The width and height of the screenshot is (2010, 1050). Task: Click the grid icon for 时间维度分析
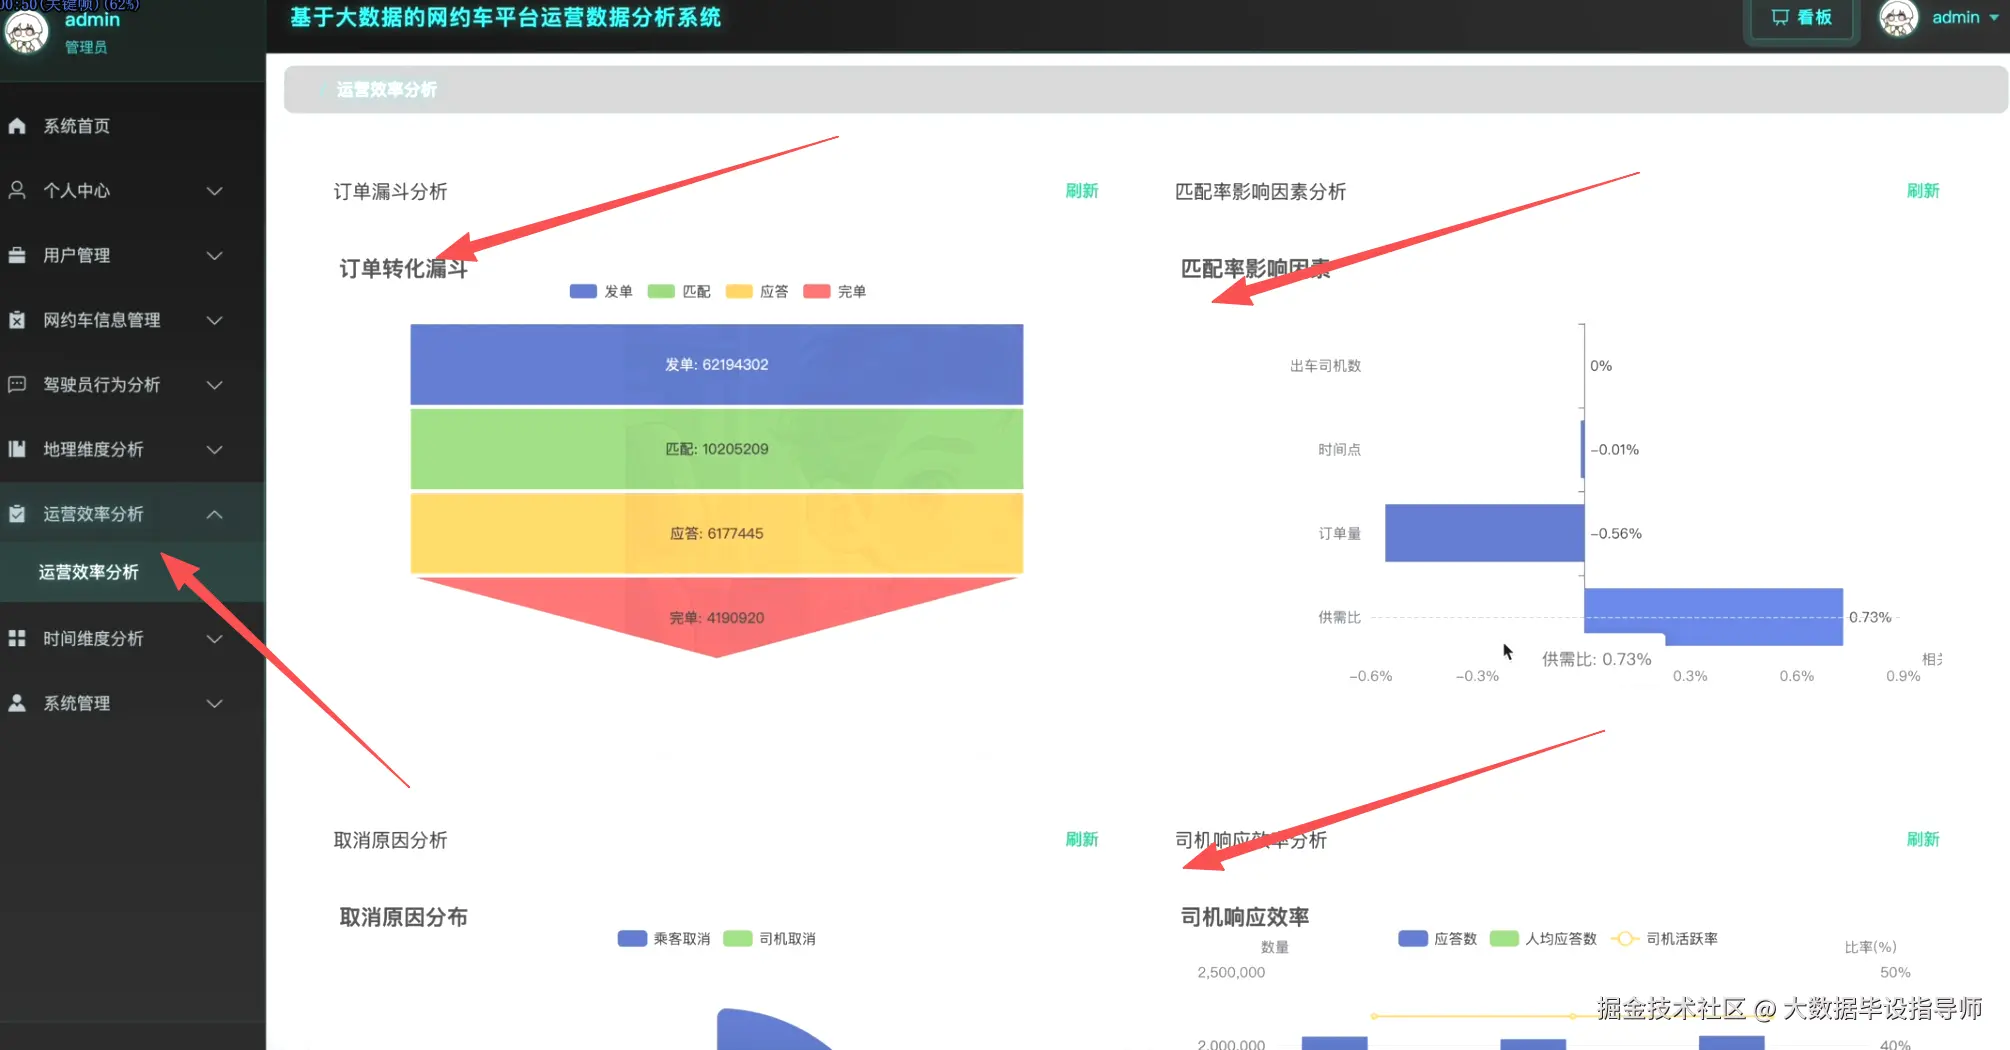pyautogui.click(x=17, y=638)
